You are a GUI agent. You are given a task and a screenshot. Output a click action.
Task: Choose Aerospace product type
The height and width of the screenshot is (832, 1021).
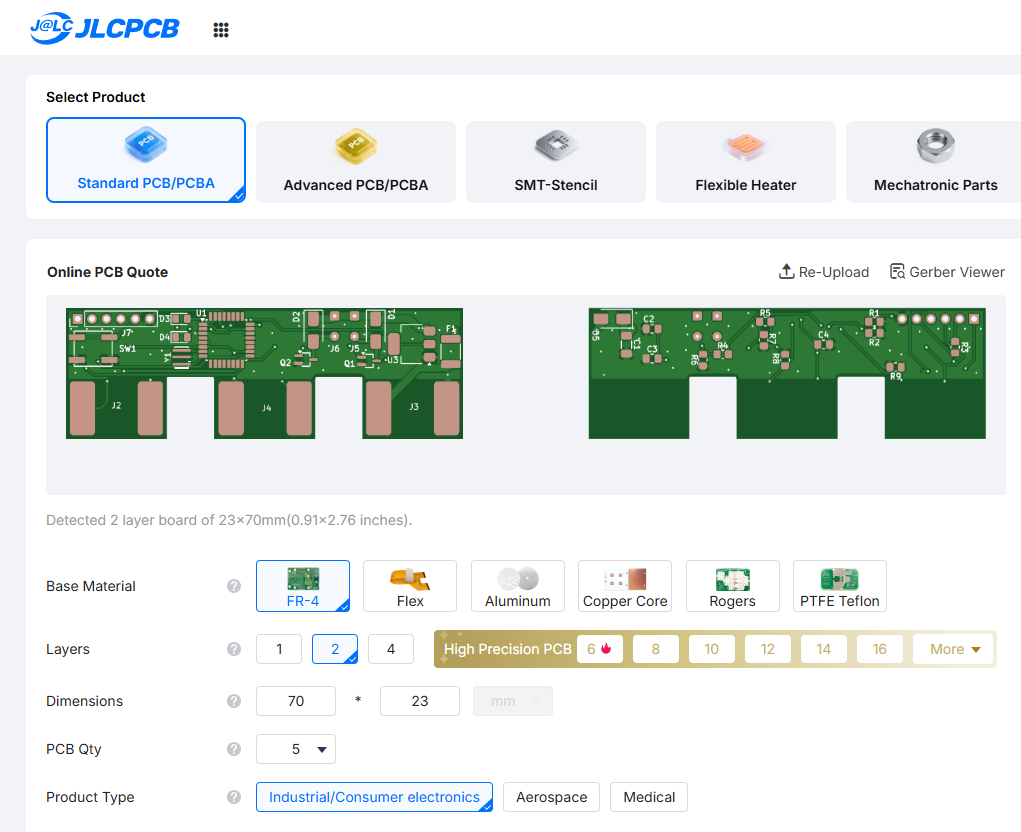click(551, 797)
